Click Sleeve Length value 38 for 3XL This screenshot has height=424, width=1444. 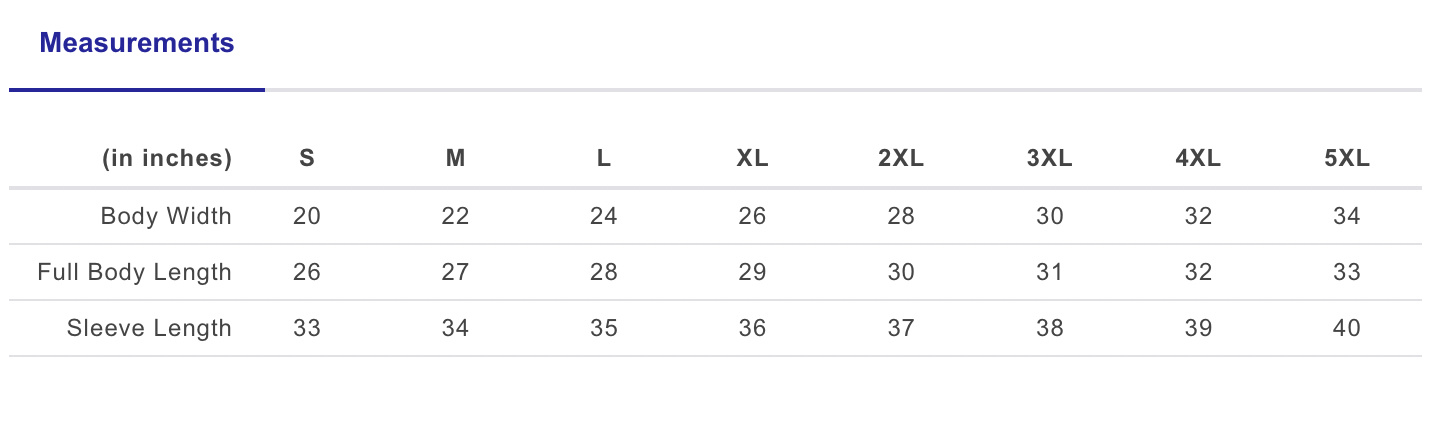pos(1049,328)
